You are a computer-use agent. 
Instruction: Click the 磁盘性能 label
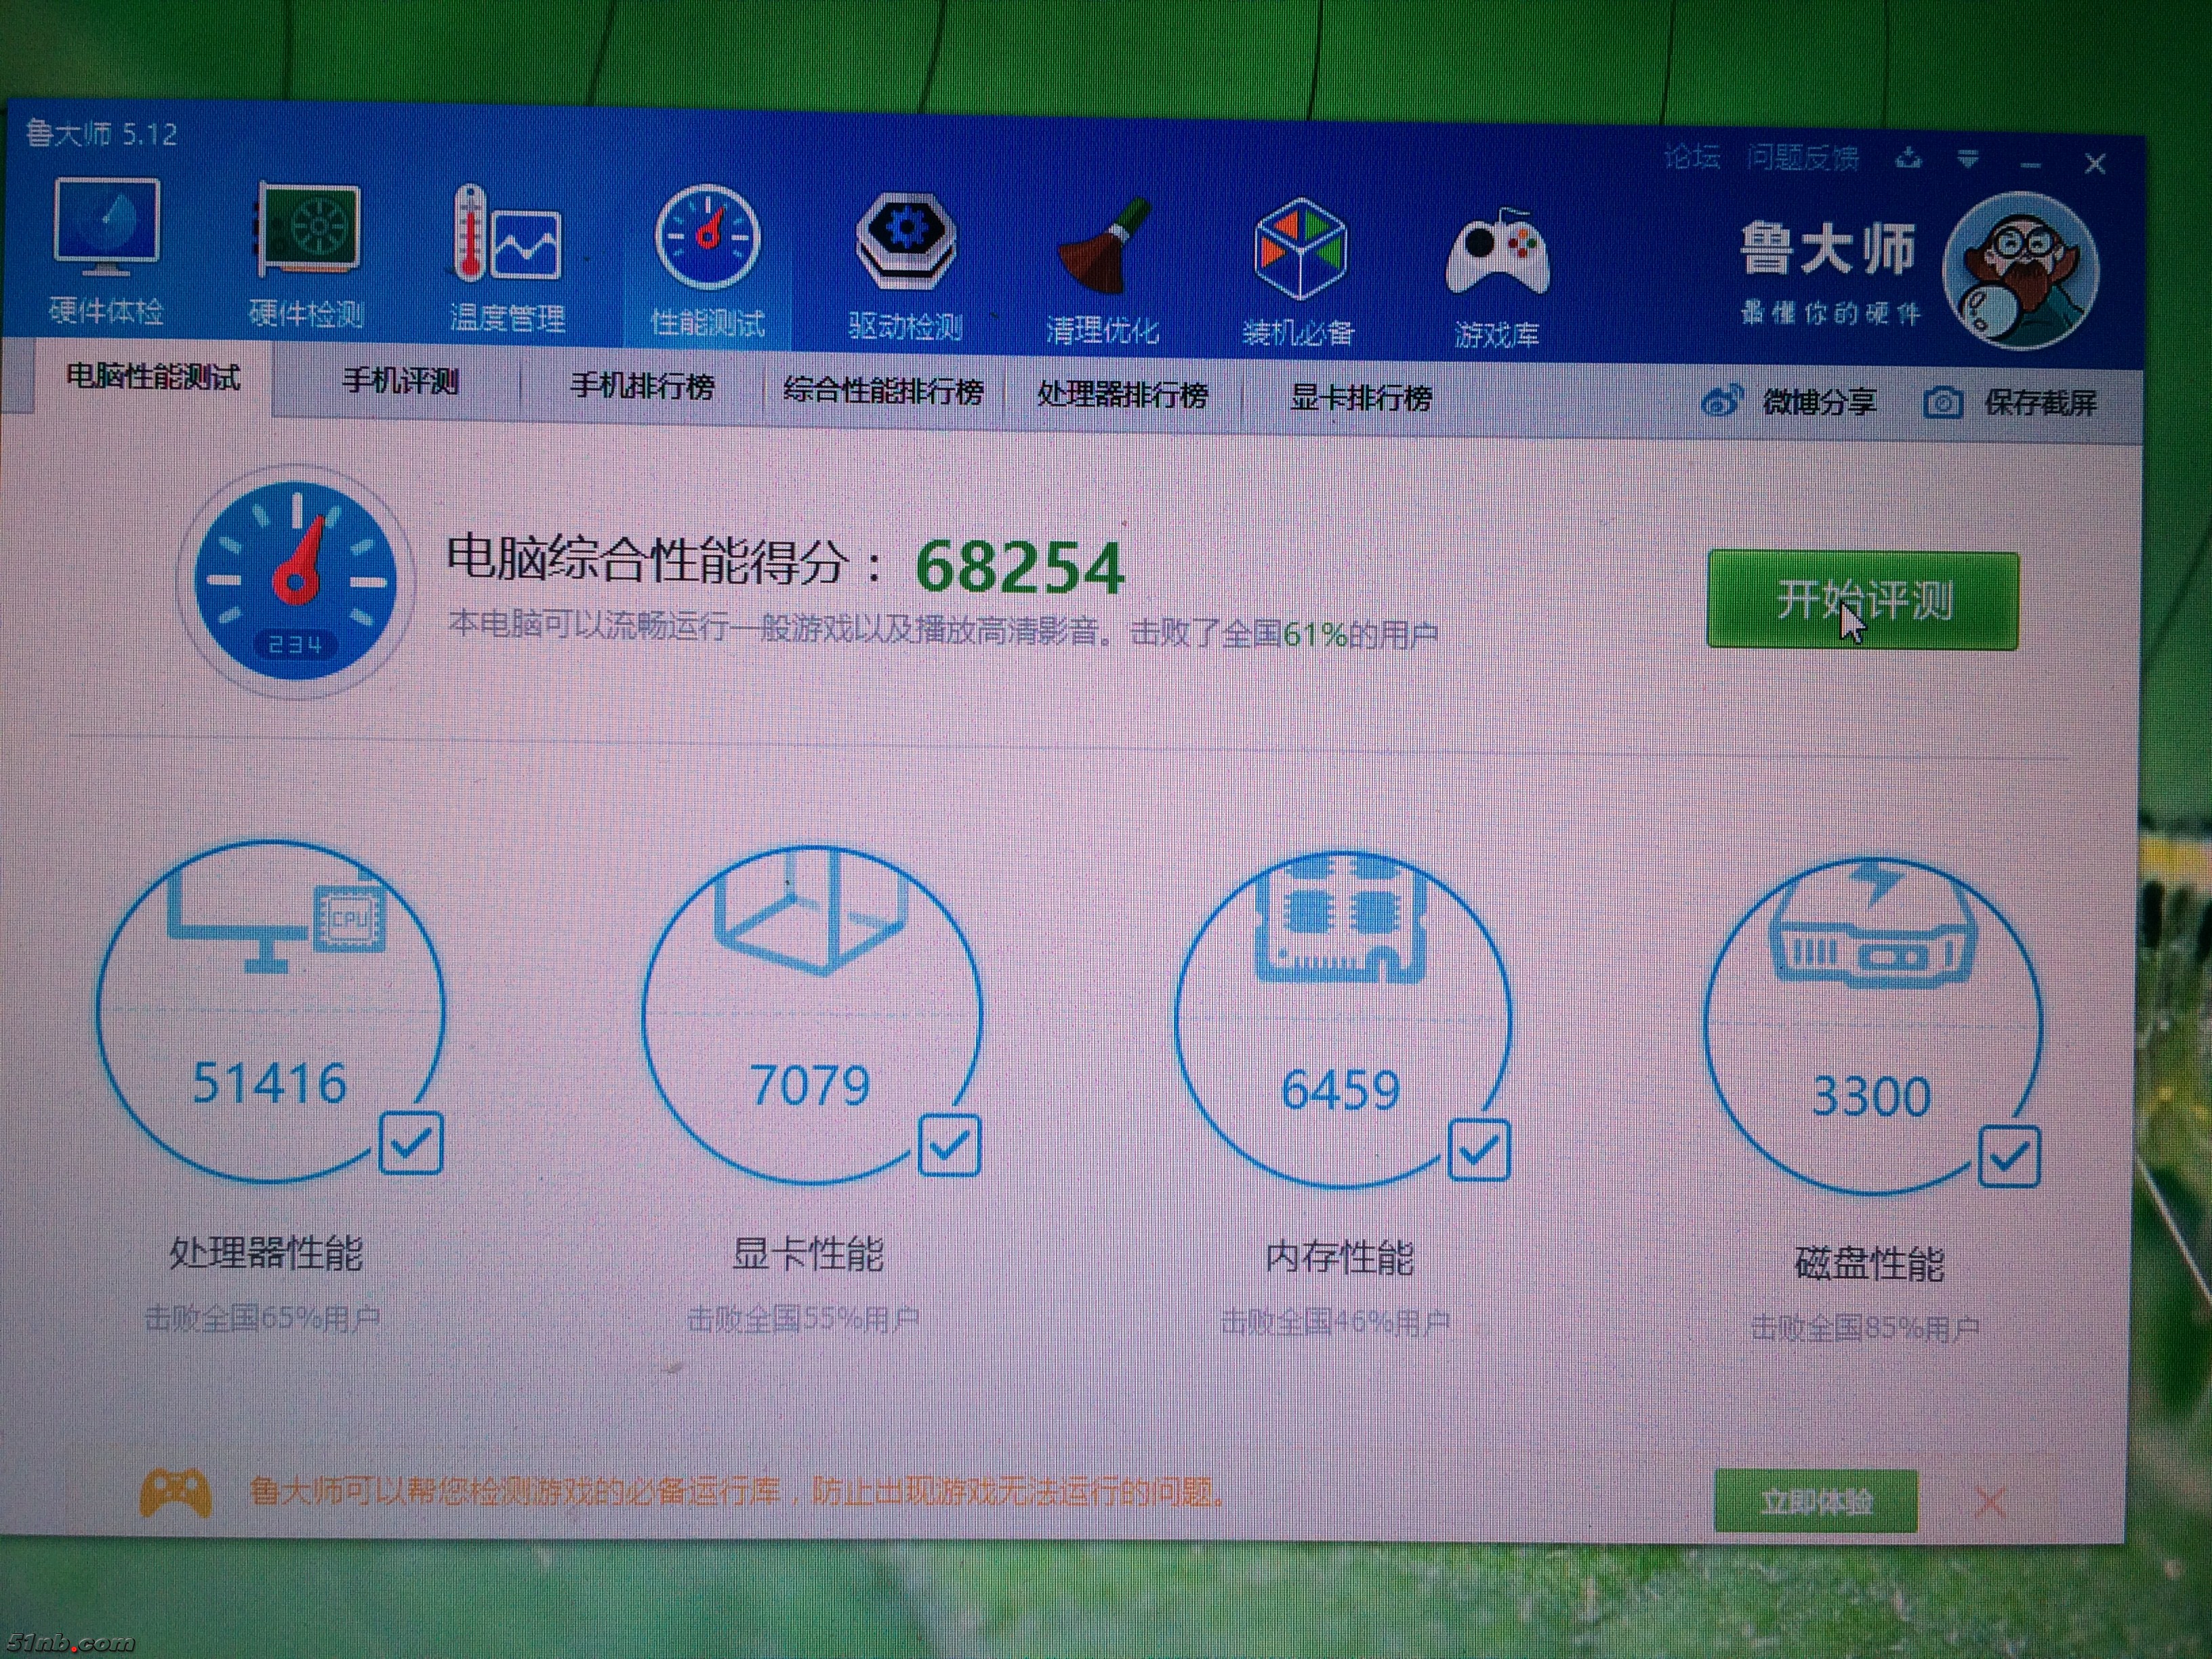[1869, 1264]
